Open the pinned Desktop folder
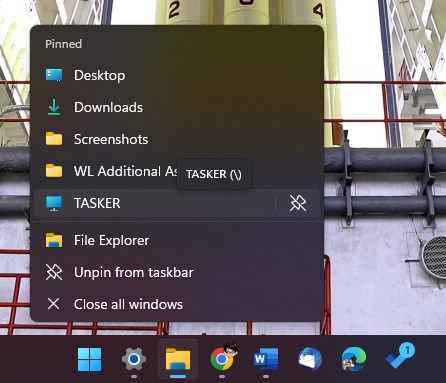This screenshot has width=446, height=383. [x=177, y=75]
